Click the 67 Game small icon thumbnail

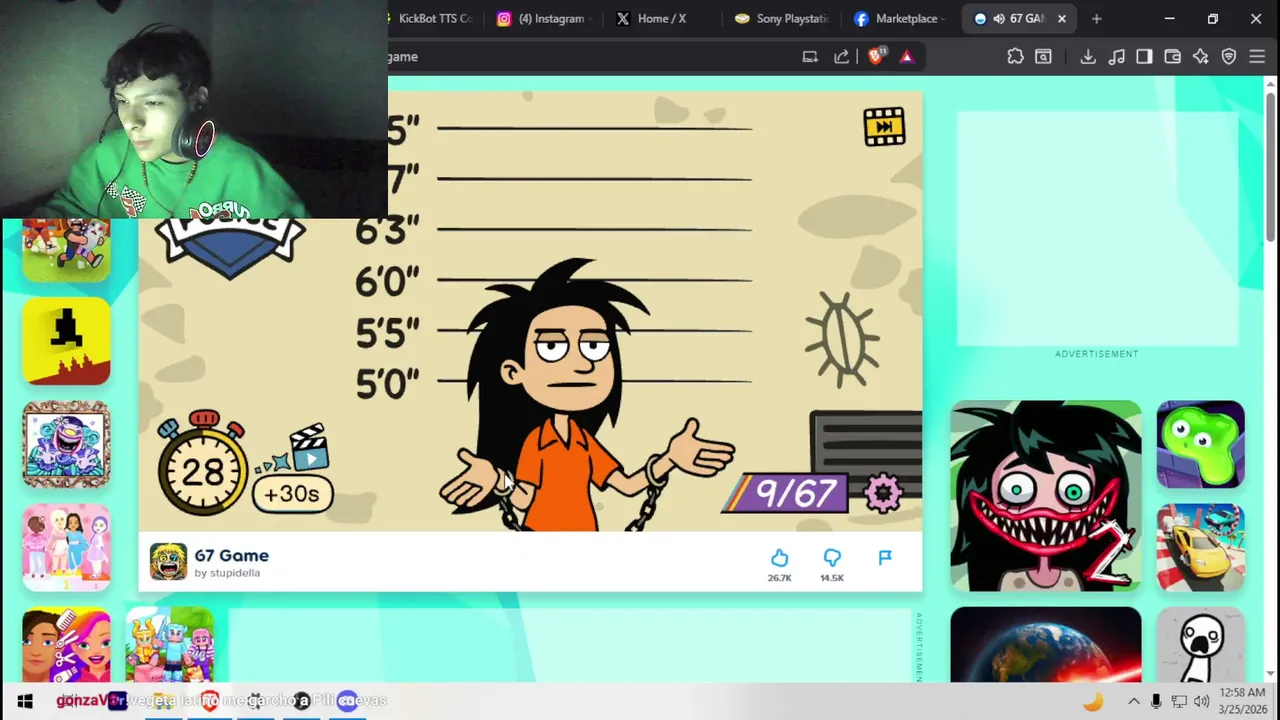tap(168, 562)
